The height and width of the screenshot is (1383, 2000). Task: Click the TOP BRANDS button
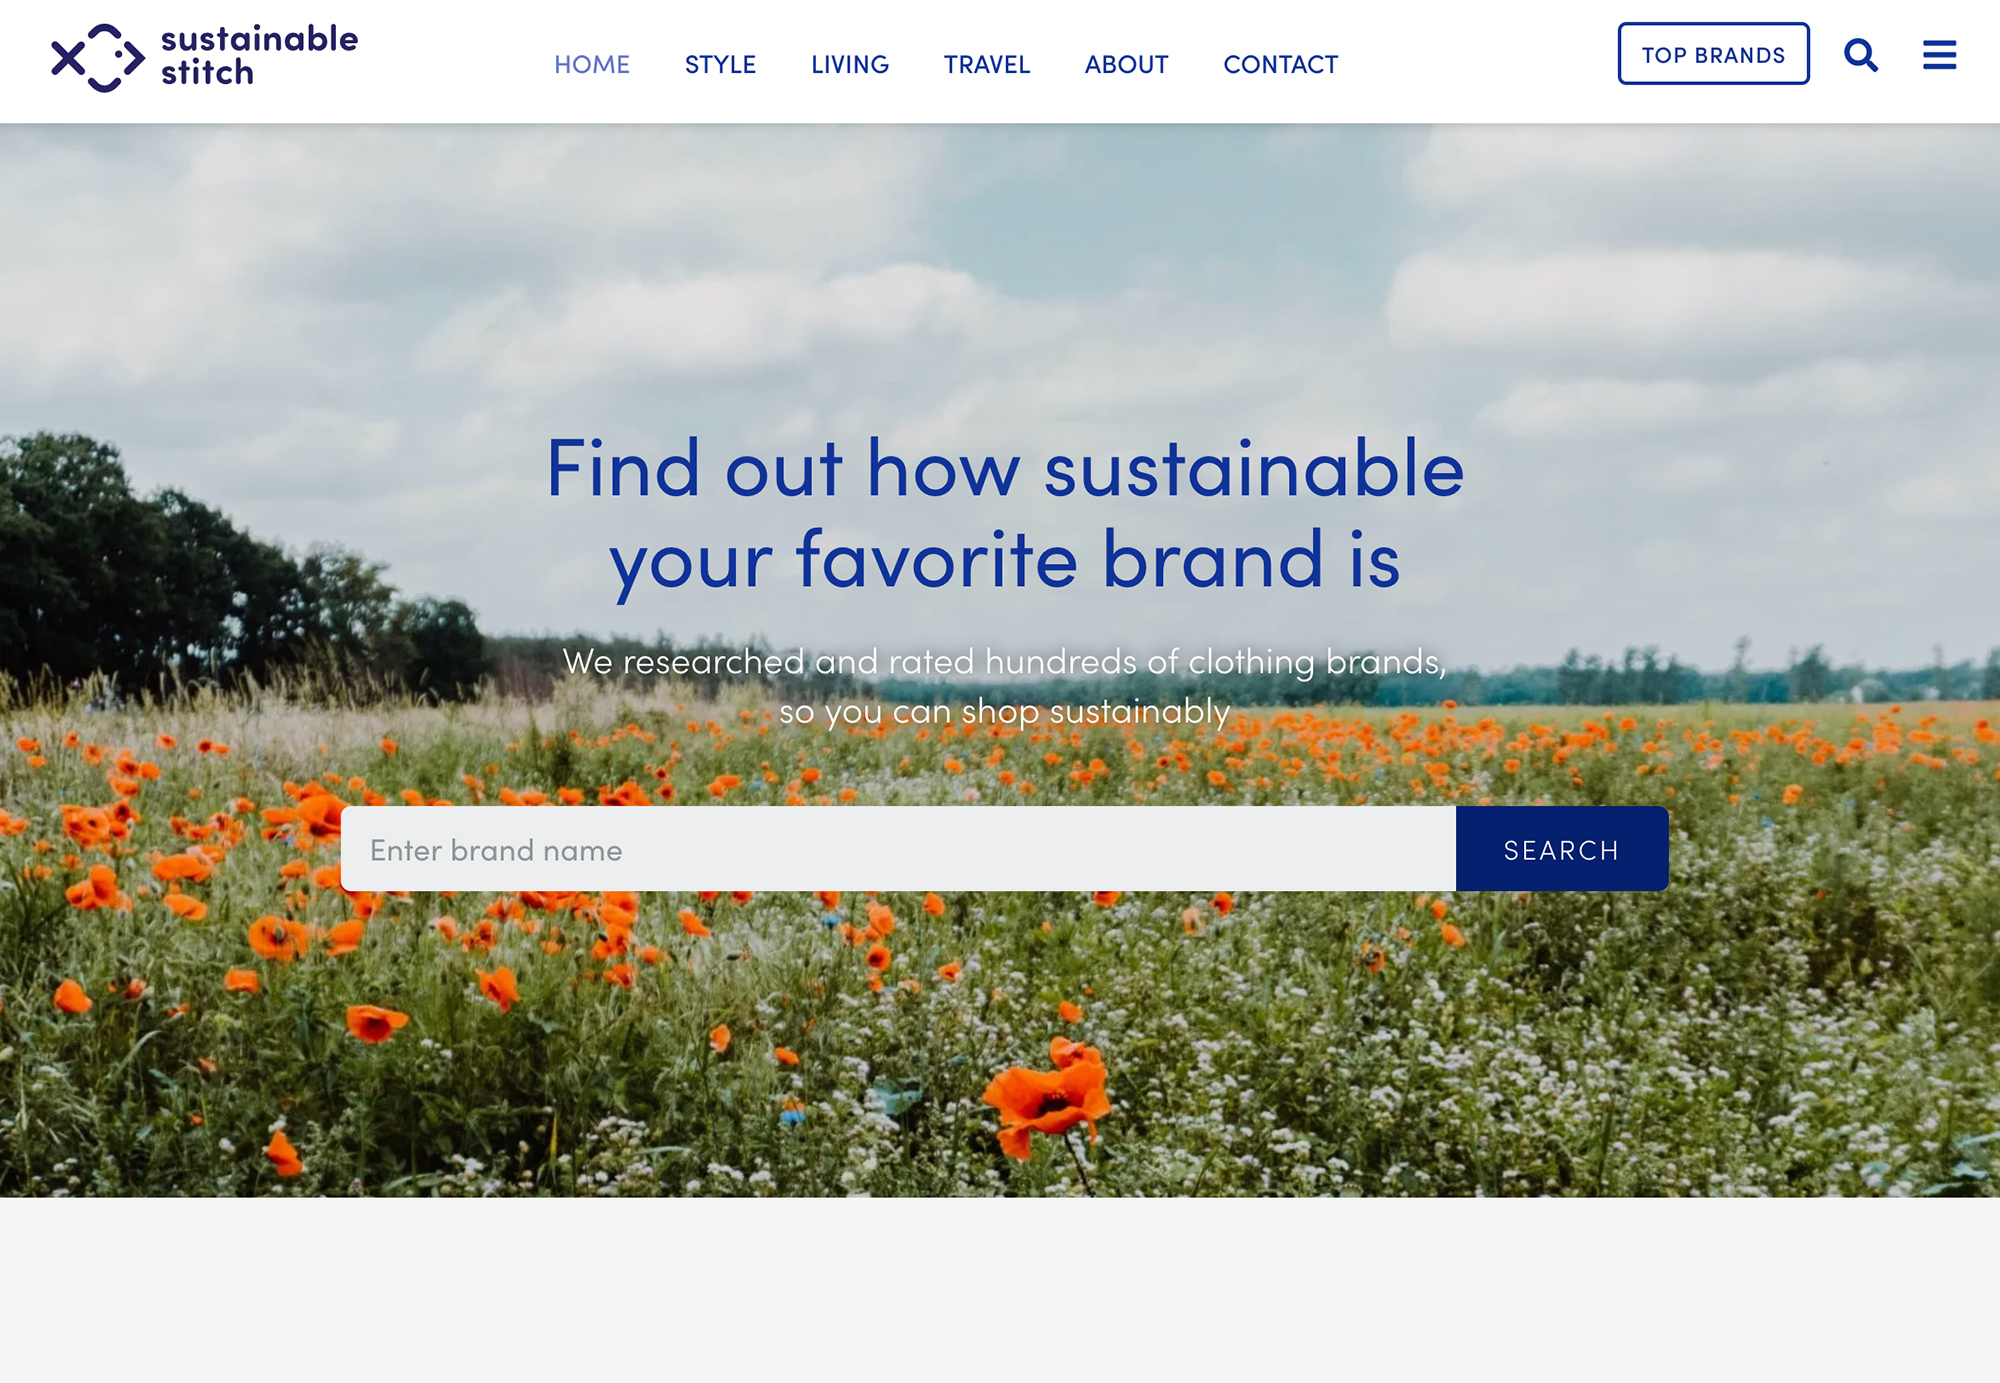point(1714,54)
